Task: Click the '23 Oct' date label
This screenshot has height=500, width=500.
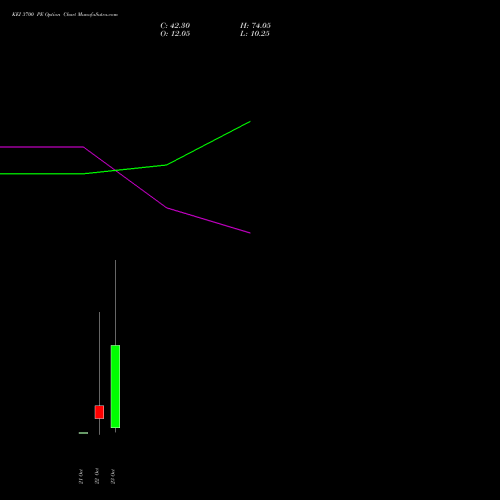Action: click(113, 476)
